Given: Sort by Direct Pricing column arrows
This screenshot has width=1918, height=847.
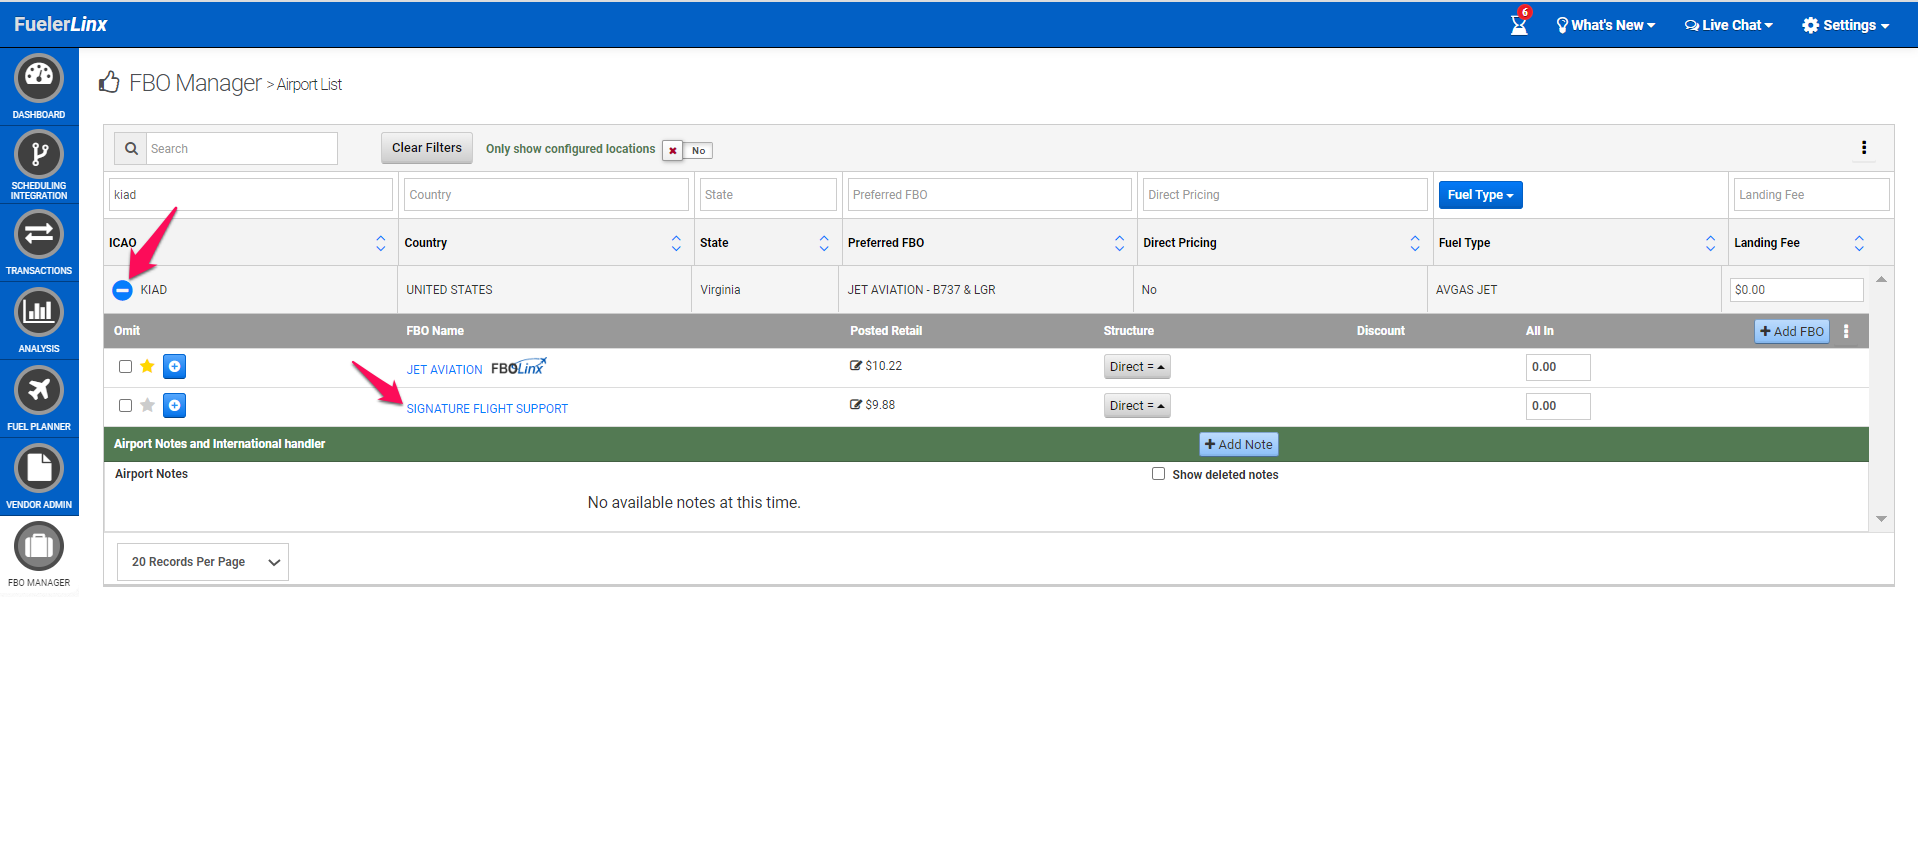Looking at the screenshot, I should click(1415, 243).
